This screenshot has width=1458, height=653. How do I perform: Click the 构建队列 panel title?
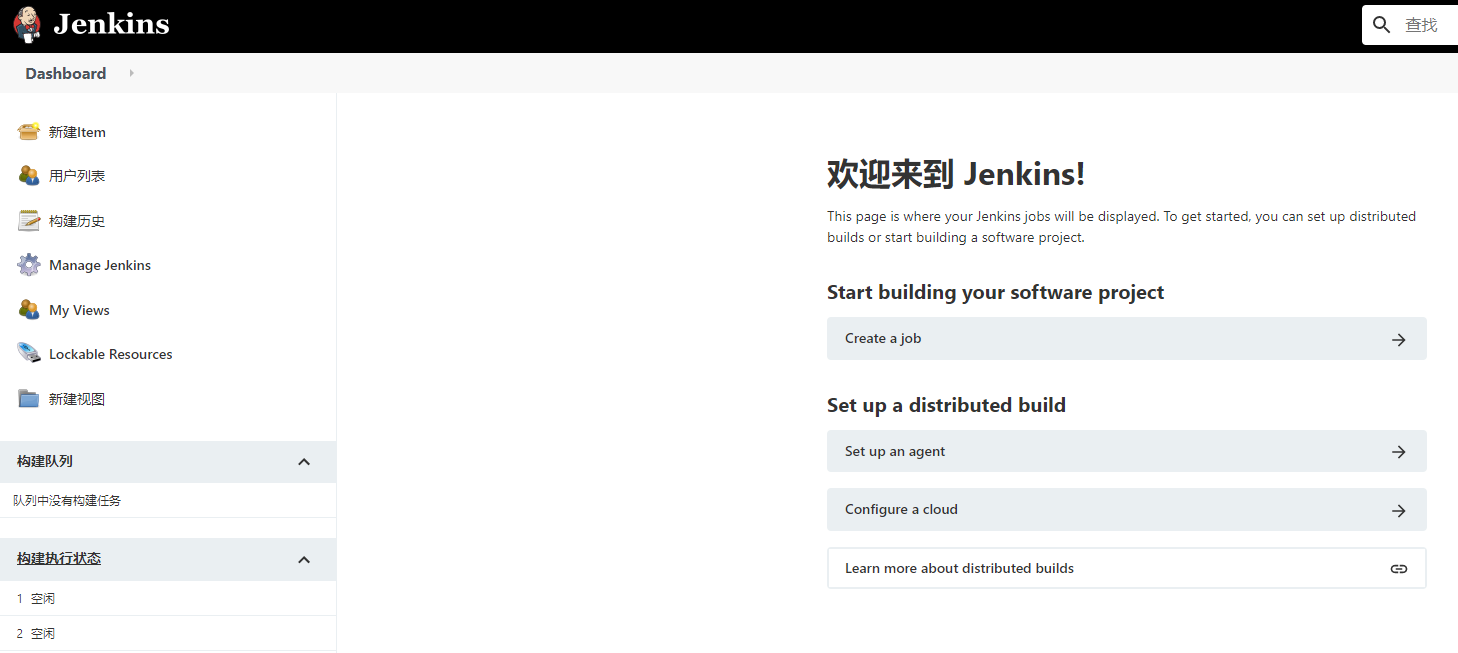coord(45,461)
